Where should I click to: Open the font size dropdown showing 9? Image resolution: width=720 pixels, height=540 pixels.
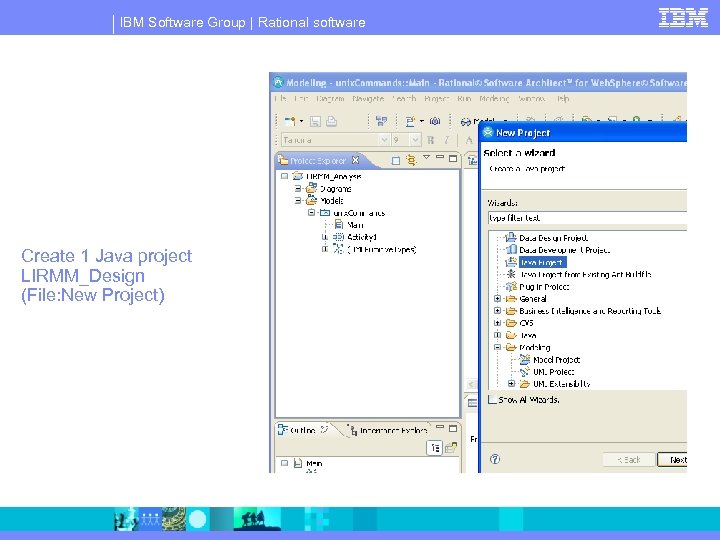pyautogui.click(x=415, y=140)
